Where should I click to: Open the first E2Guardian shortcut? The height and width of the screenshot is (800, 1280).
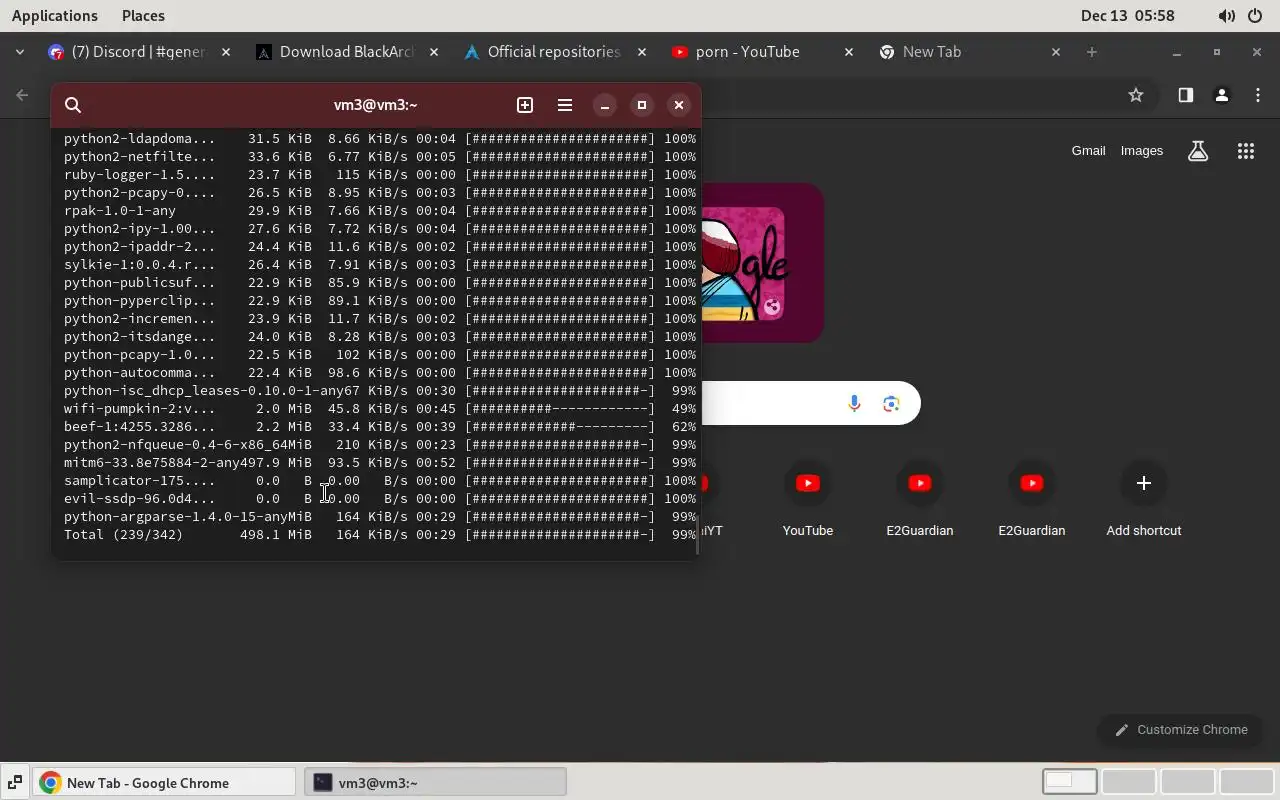[920, 500]
